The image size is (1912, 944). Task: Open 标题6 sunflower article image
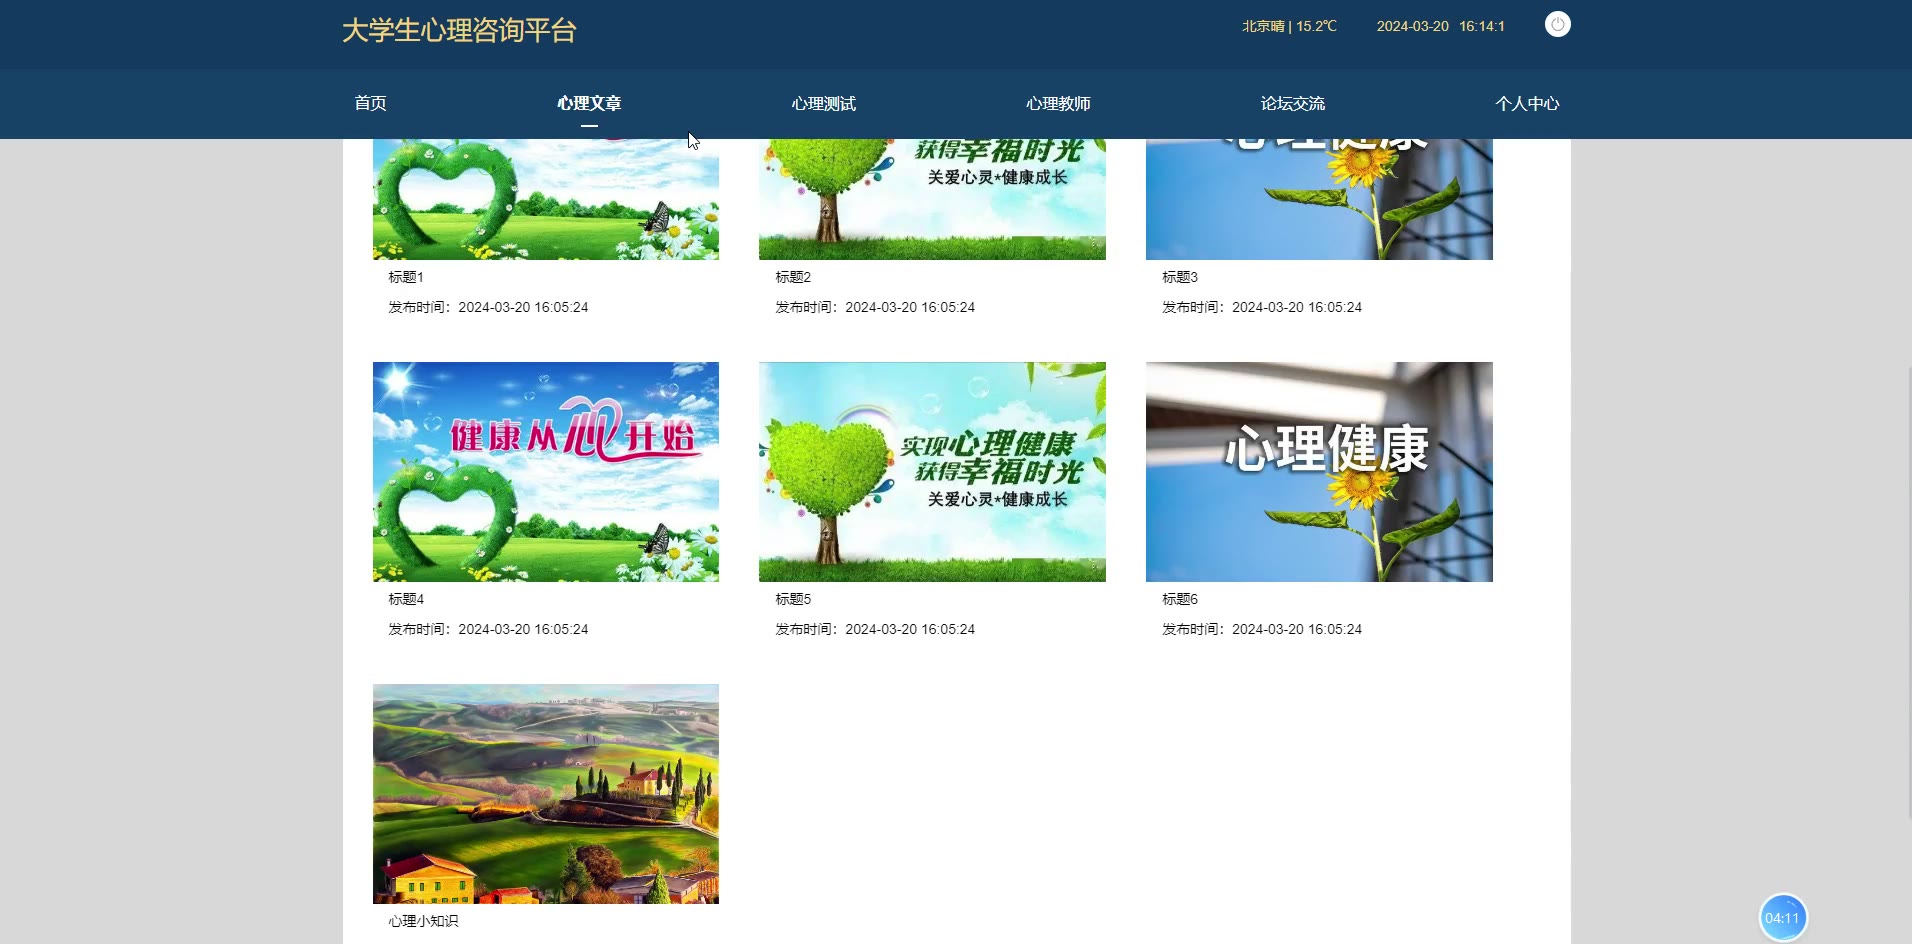point(1319,472)
